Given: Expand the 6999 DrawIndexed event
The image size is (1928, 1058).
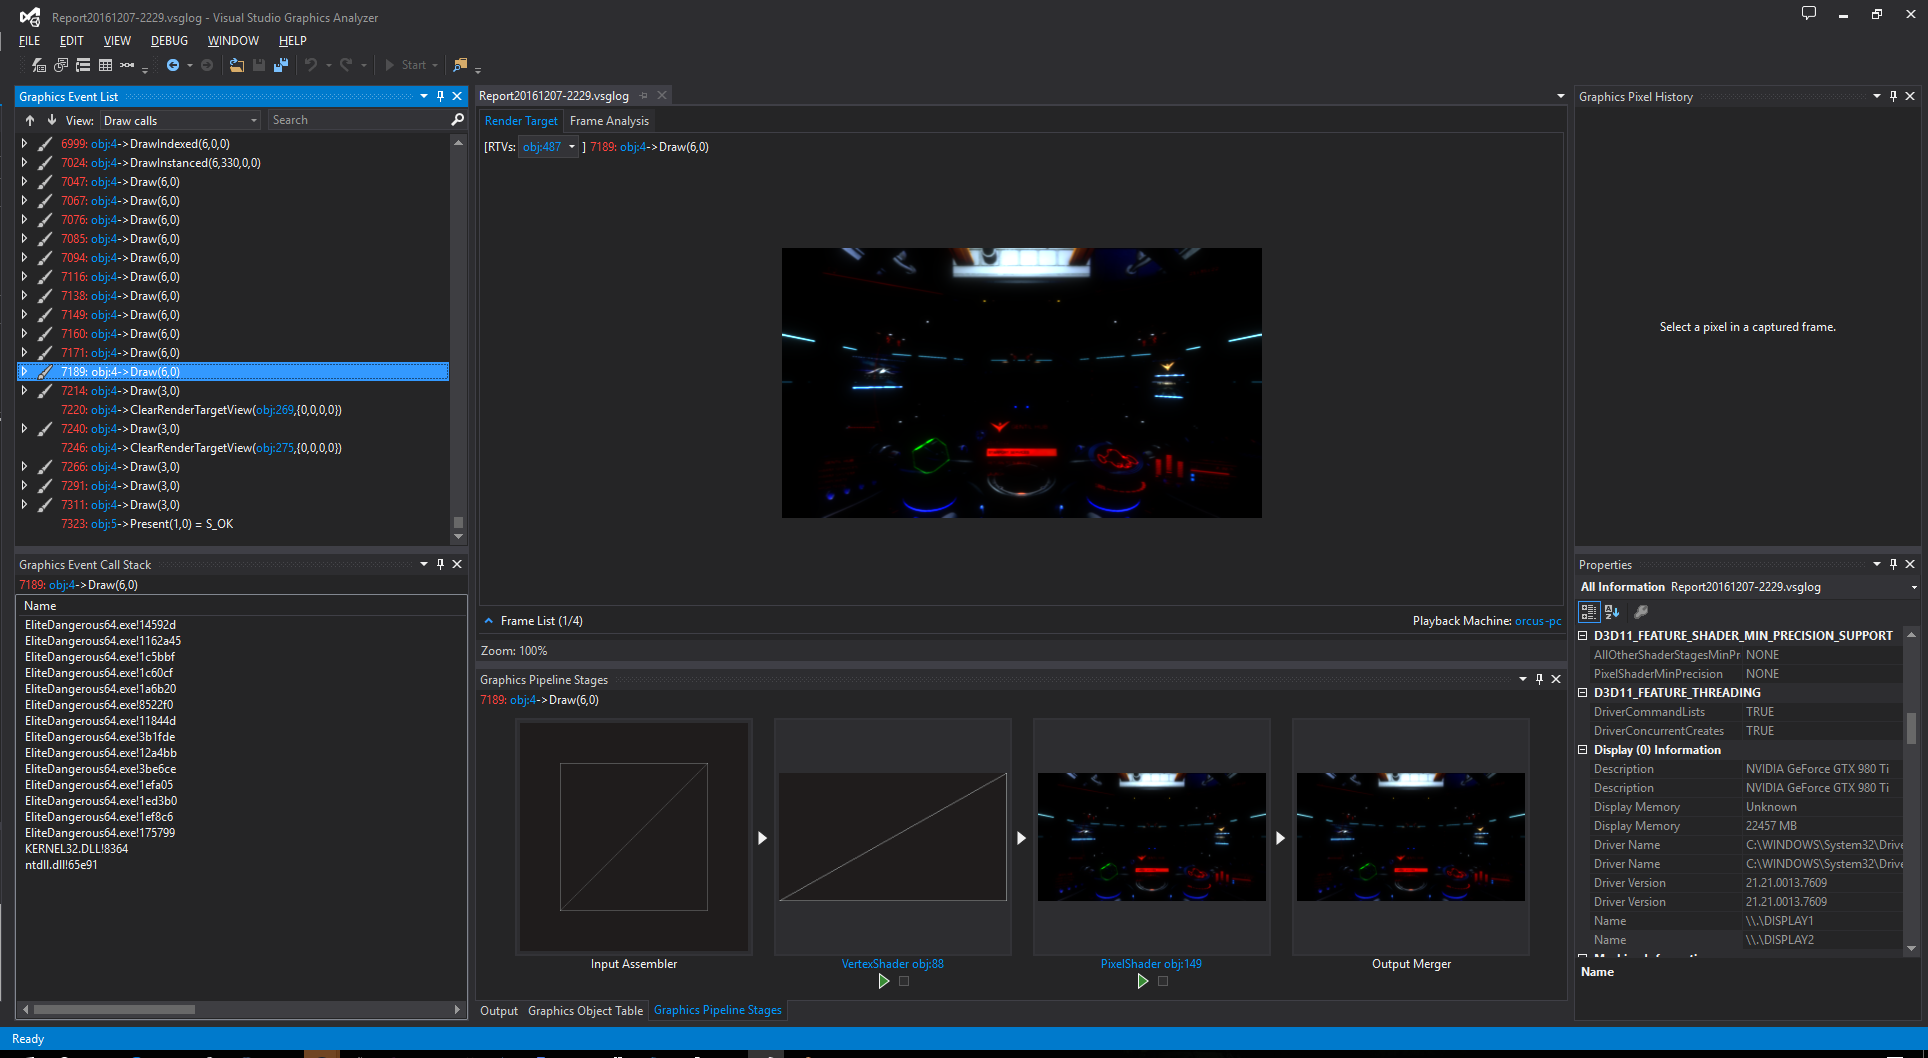Looking at the screenshot, I should click(25, 144).
